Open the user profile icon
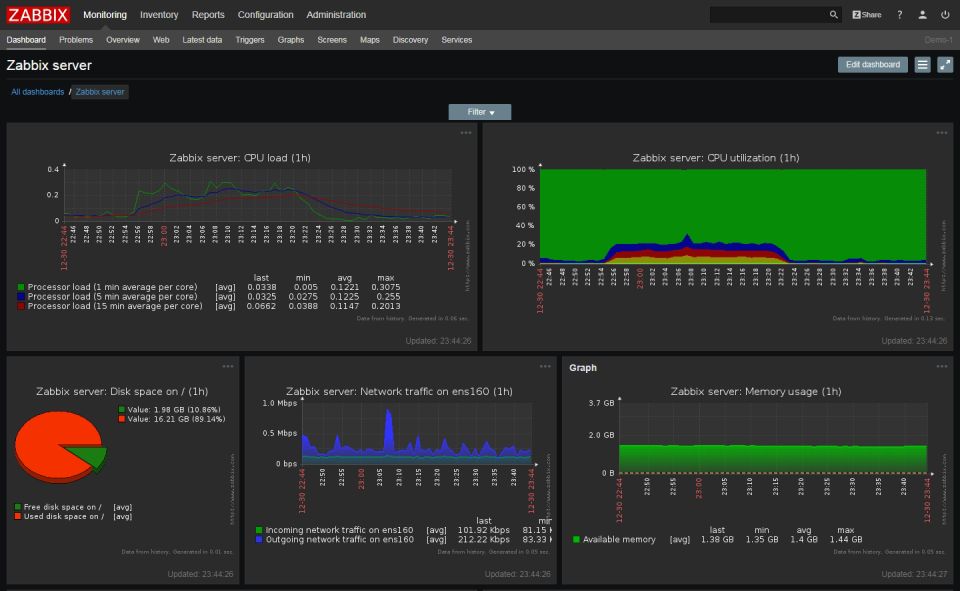This screenshot has height=591, width=960. (922, 15)
